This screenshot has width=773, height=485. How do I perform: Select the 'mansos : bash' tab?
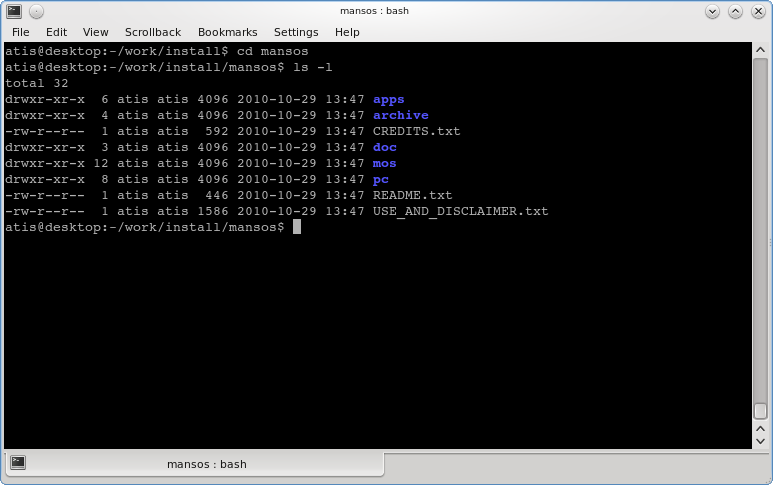tap(194, 464)
